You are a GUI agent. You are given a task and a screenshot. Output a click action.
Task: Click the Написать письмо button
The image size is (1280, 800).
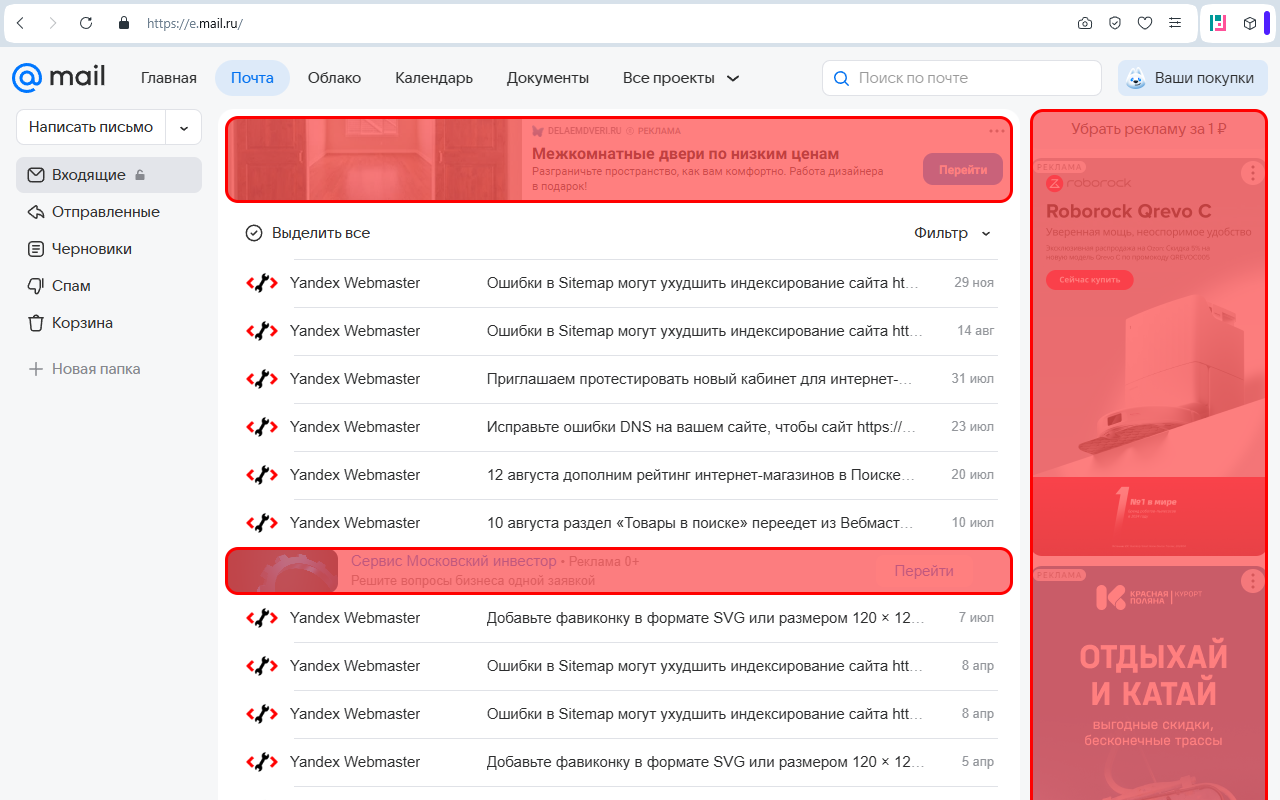(91, 128)
